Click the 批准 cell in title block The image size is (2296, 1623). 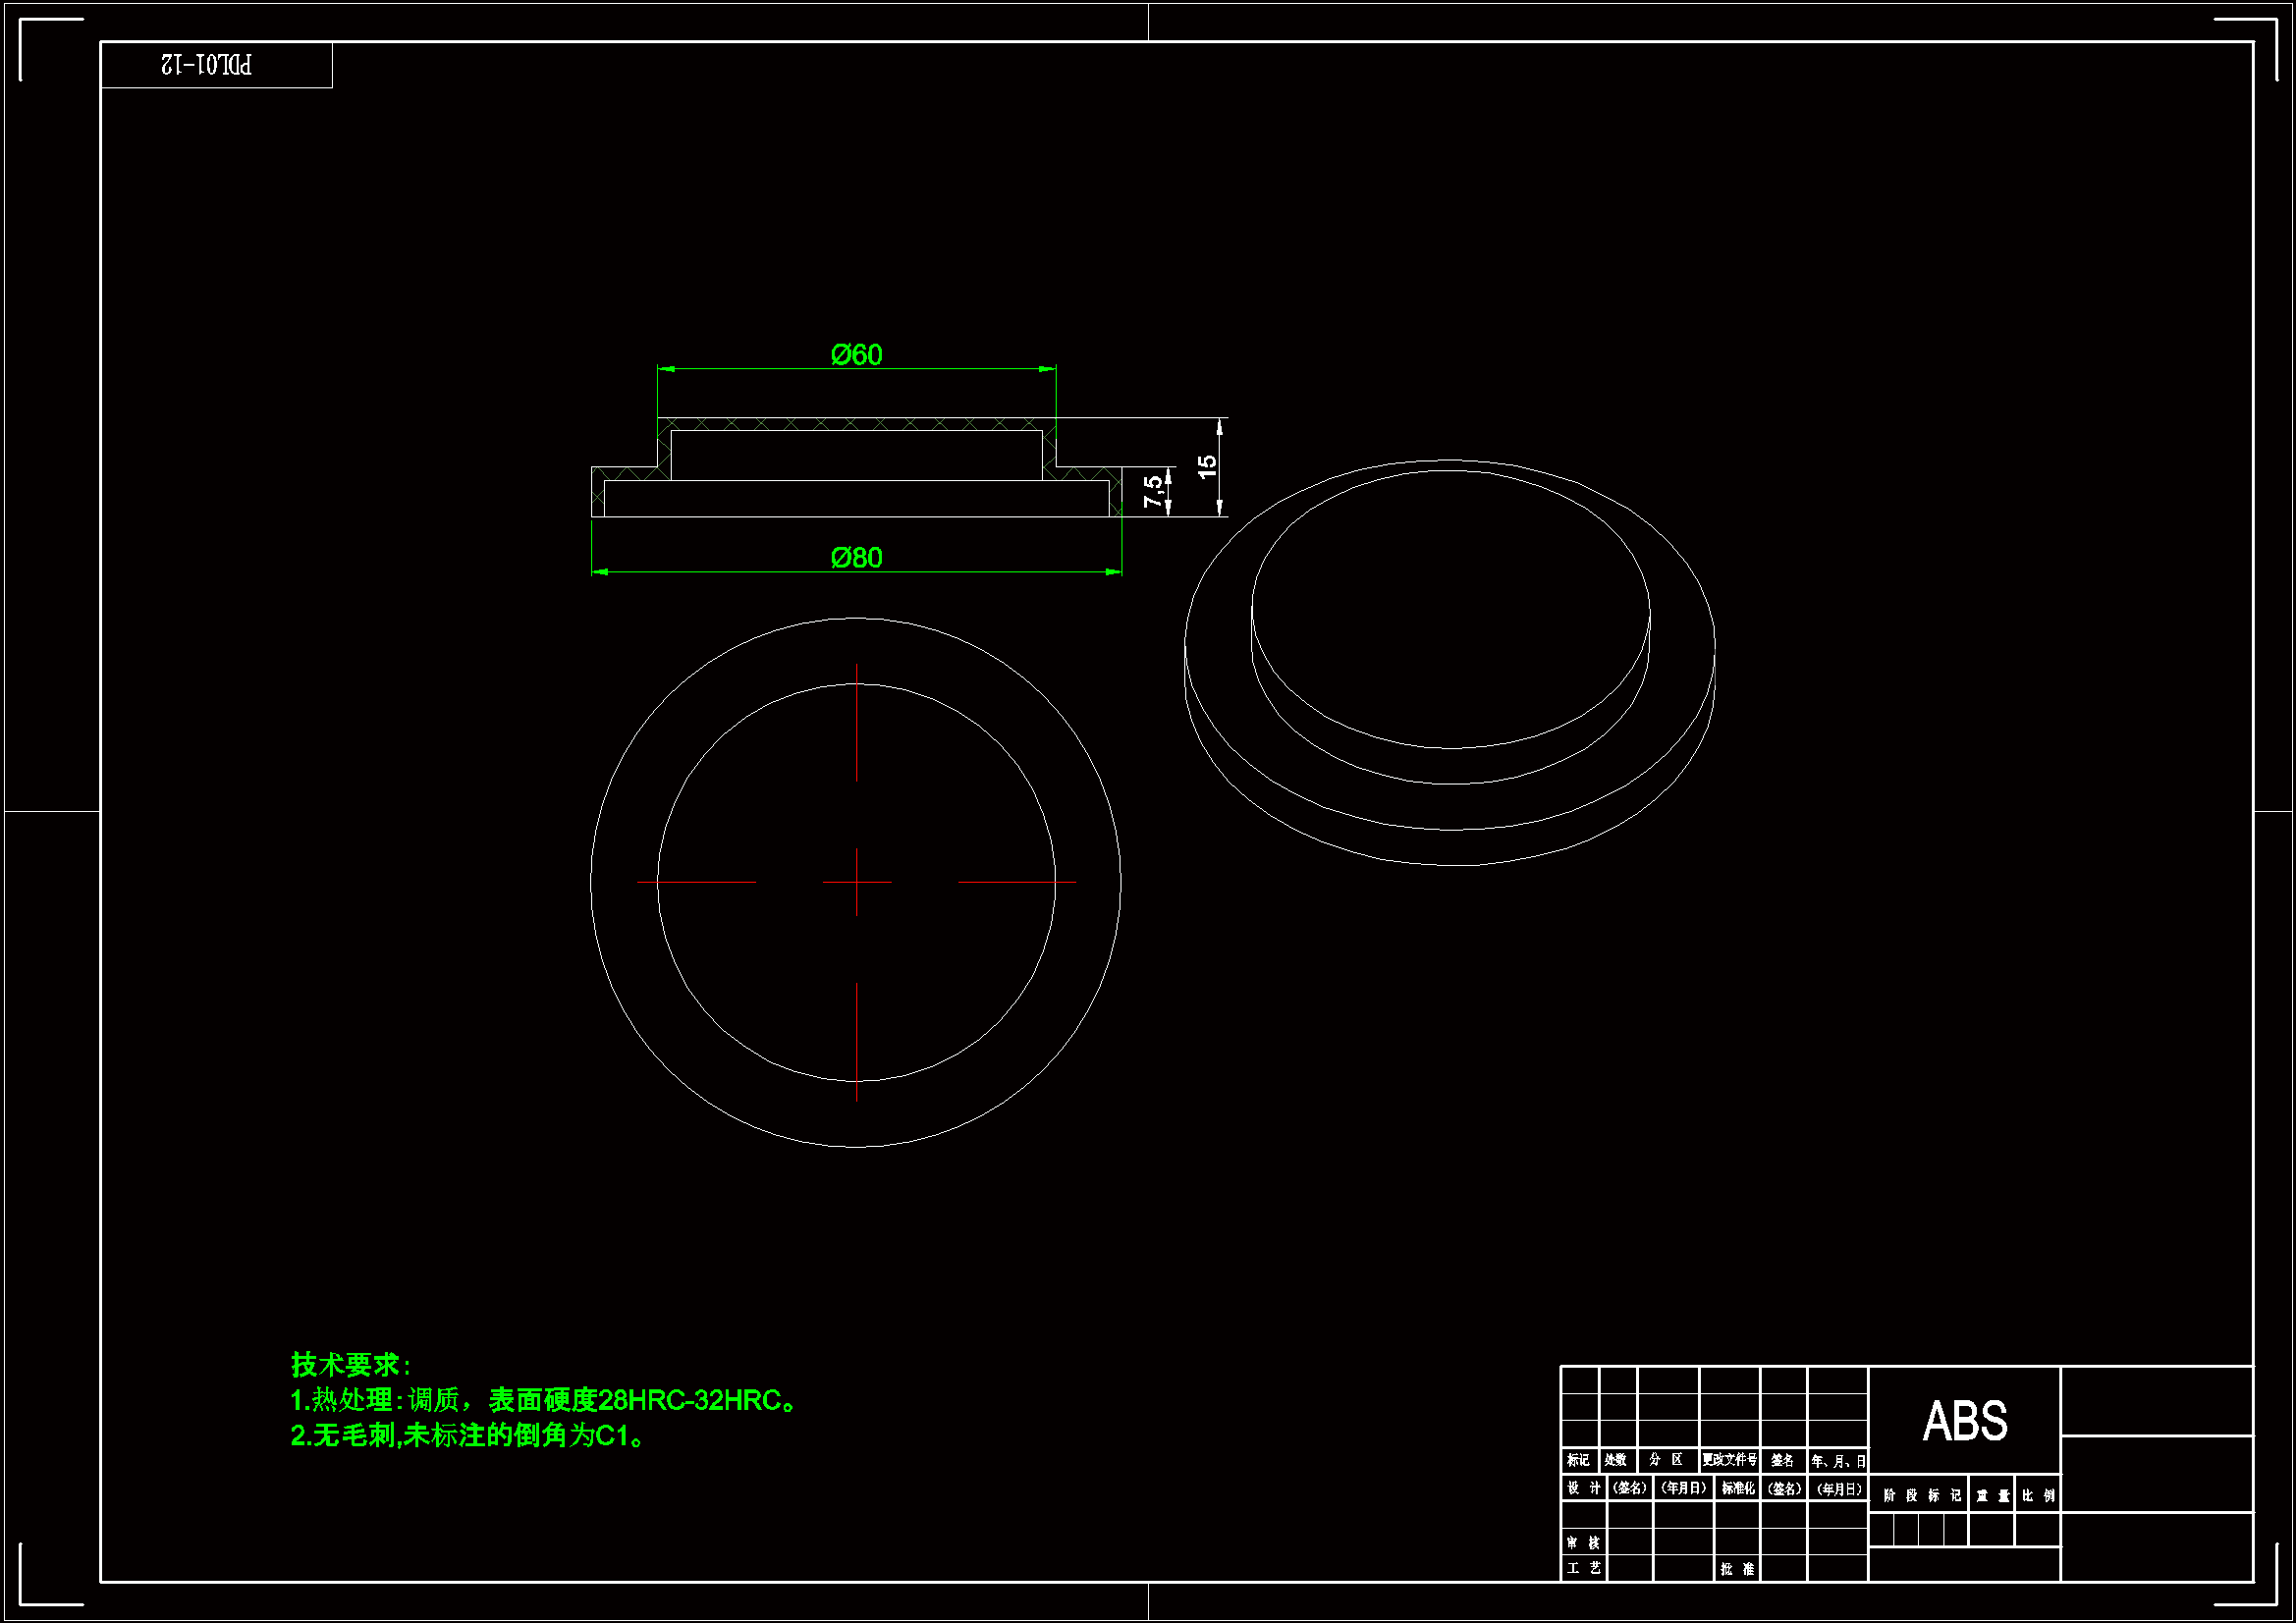(x=1737, y=1569)
